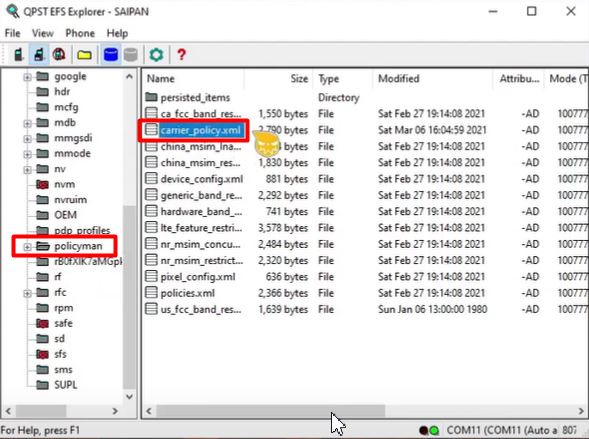Click the red question mark help icon
Viewport: 589px width, 439px height.
[x=181, y=55]
